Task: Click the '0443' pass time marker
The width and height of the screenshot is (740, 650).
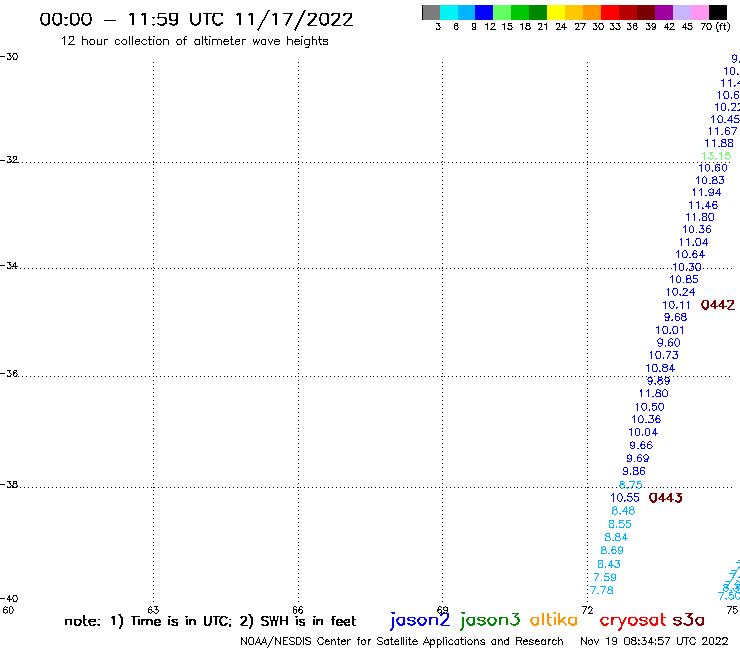Action: click(x=665, y=498)
